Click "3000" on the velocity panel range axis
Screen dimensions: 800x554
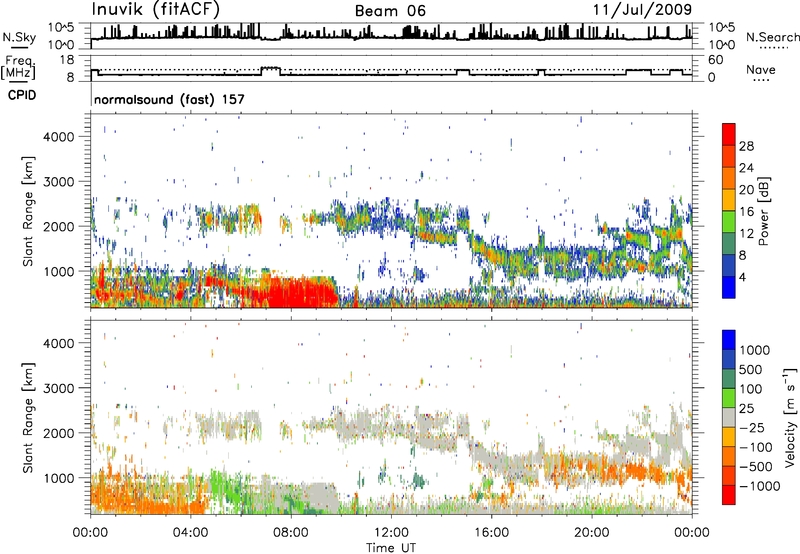coord(58,388)
